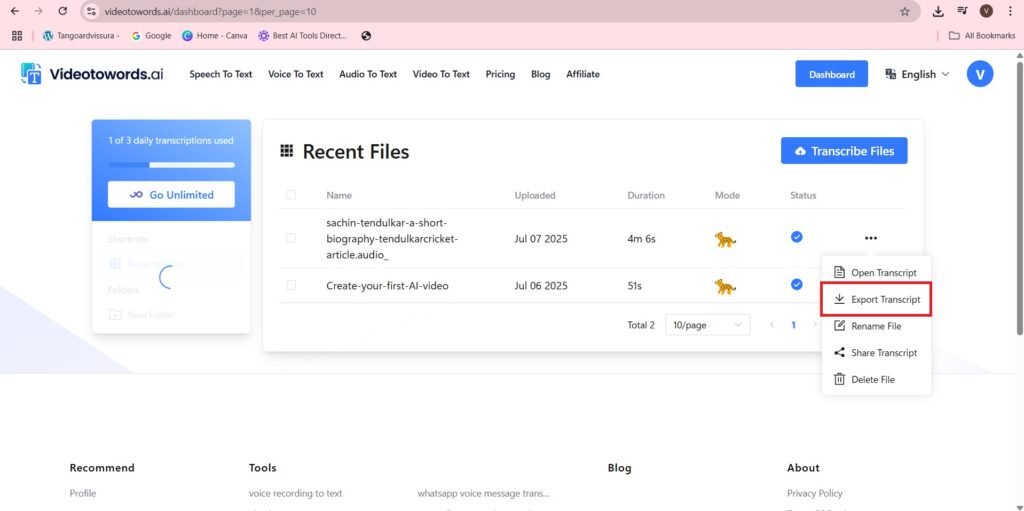The image size is (1024, 511).
Task: Click the address bar URL
Action: 210,11
